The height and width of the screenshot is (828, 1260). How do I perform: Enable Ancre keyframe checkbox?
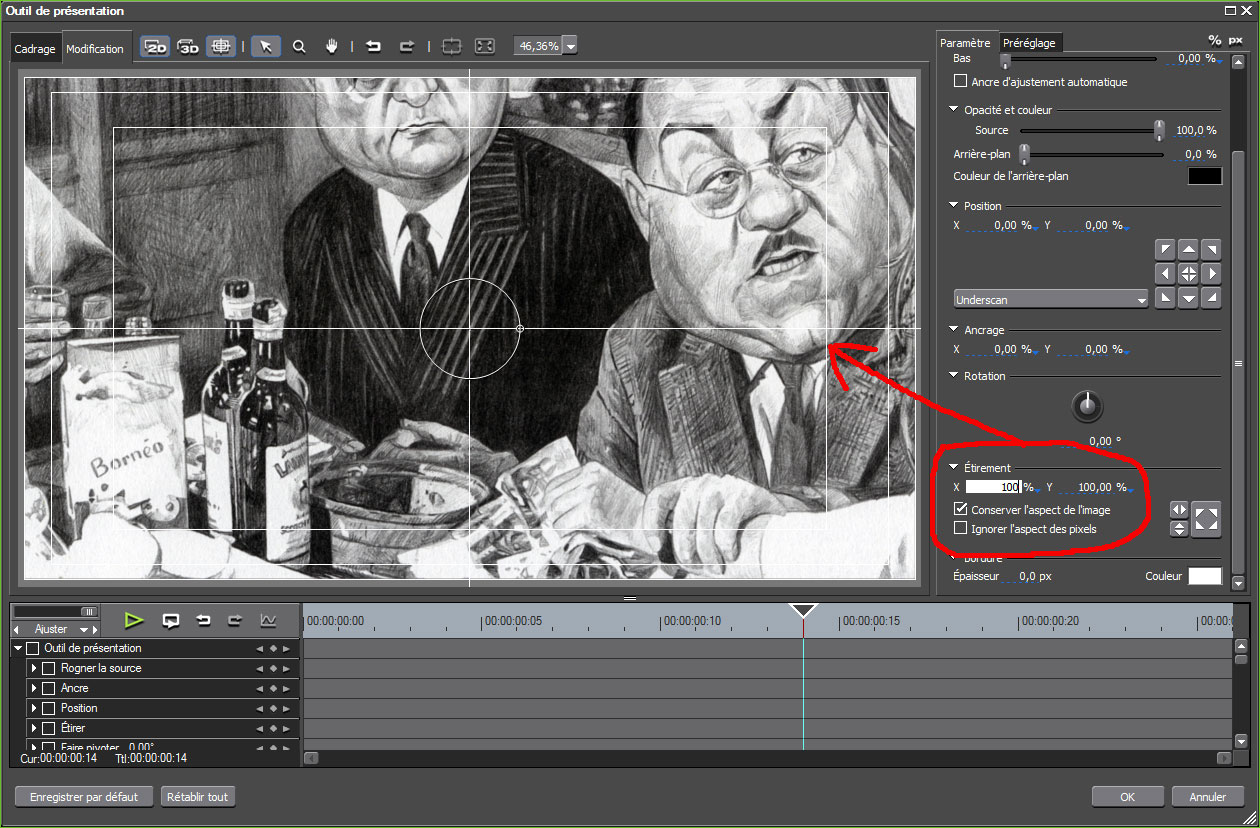[x=48, y=688]
